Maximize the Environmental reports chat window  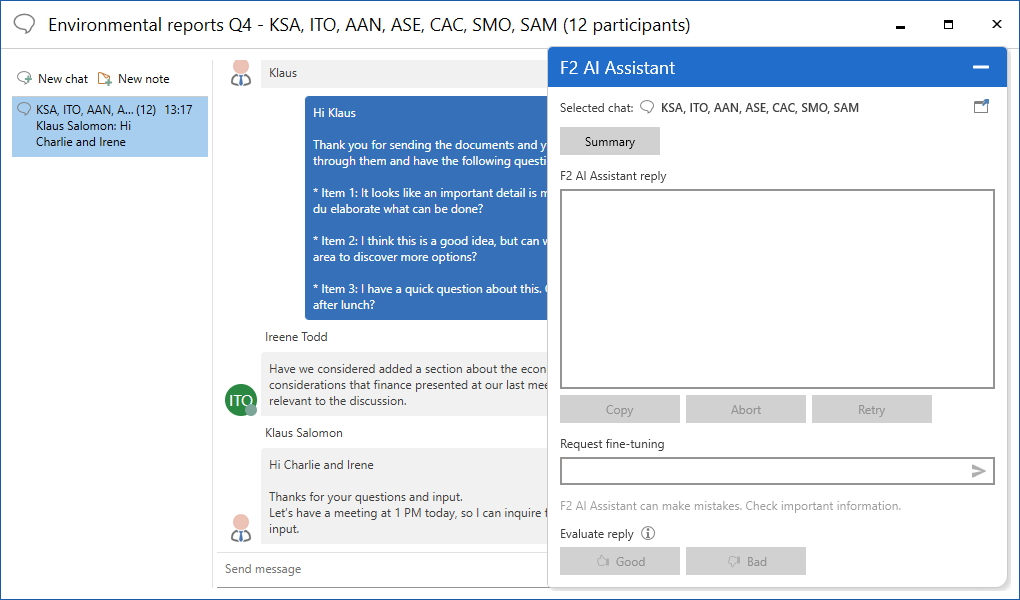[948, 25]
